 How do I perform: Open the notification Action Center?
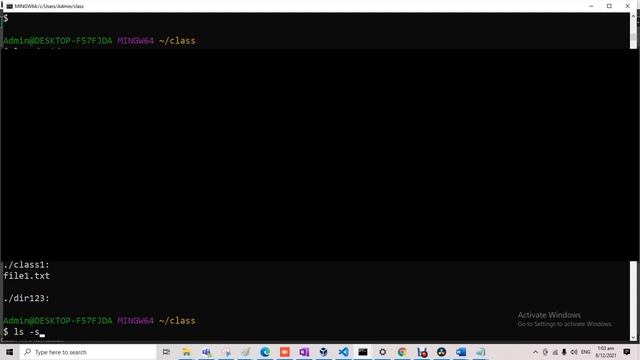point(627,352)
